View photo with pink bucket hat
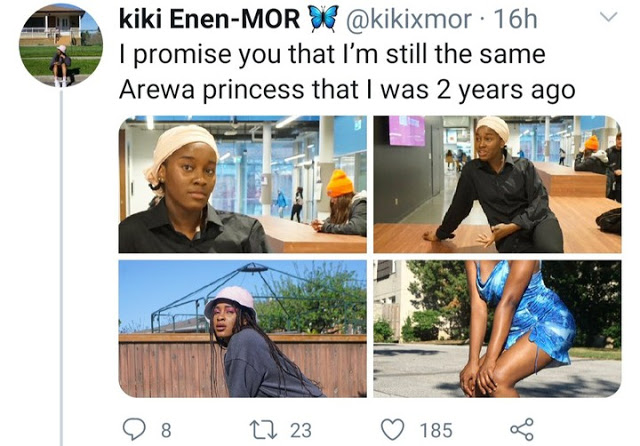 coord(243,328)
